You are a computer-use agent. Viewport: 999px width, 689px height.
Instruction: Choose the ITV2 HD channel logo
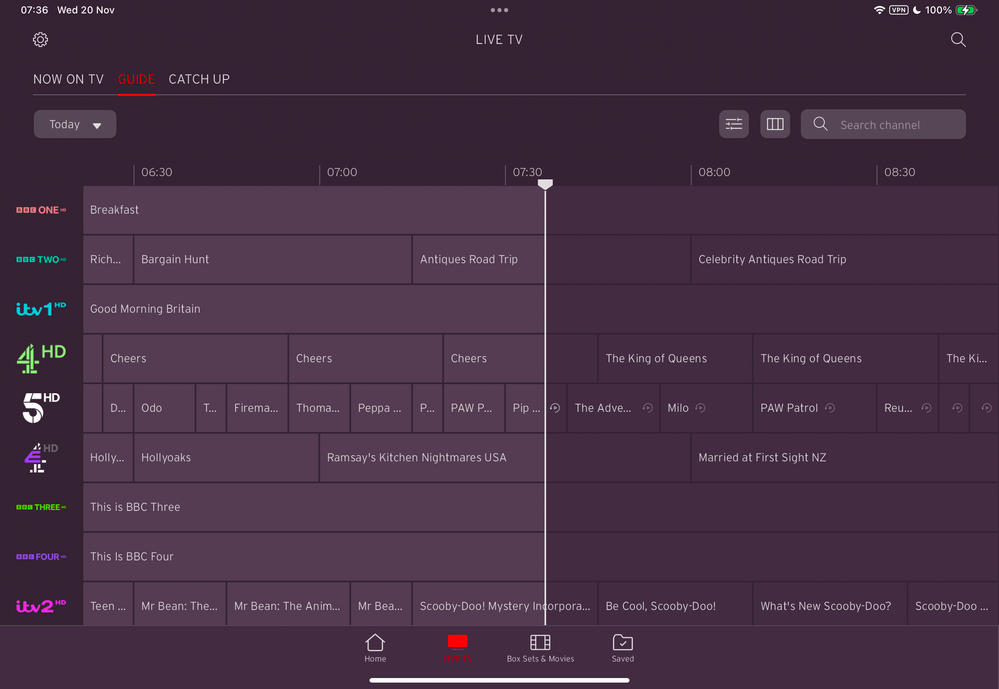pos(41,606)
